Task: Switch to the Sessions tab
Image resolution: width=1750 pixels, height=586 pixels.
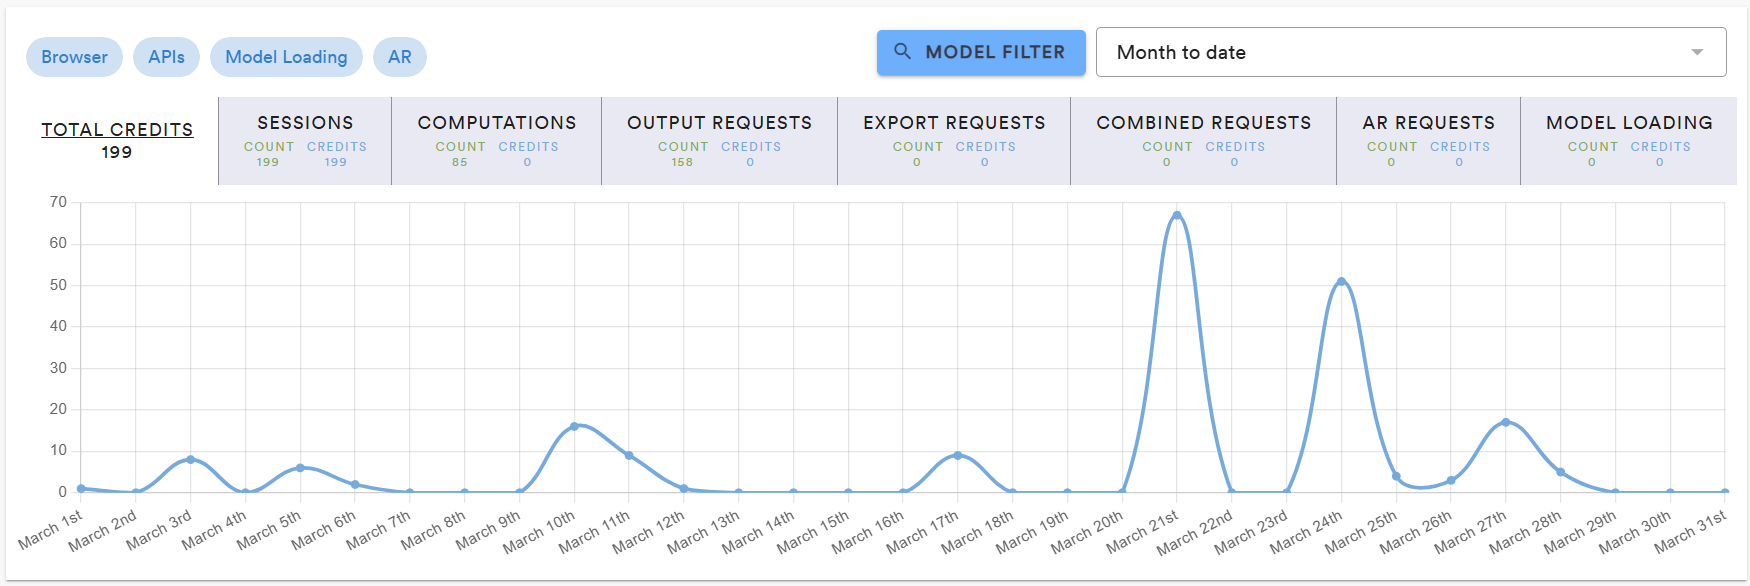Action: 305,140
